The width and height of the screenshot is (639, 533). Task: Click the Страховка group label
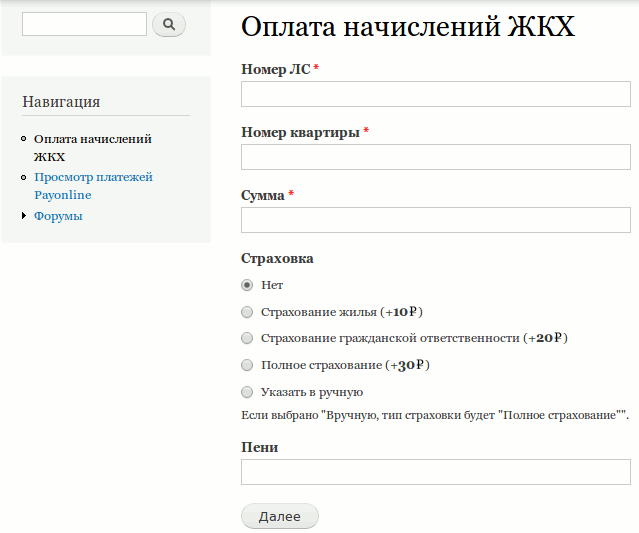tap(277, 258)
